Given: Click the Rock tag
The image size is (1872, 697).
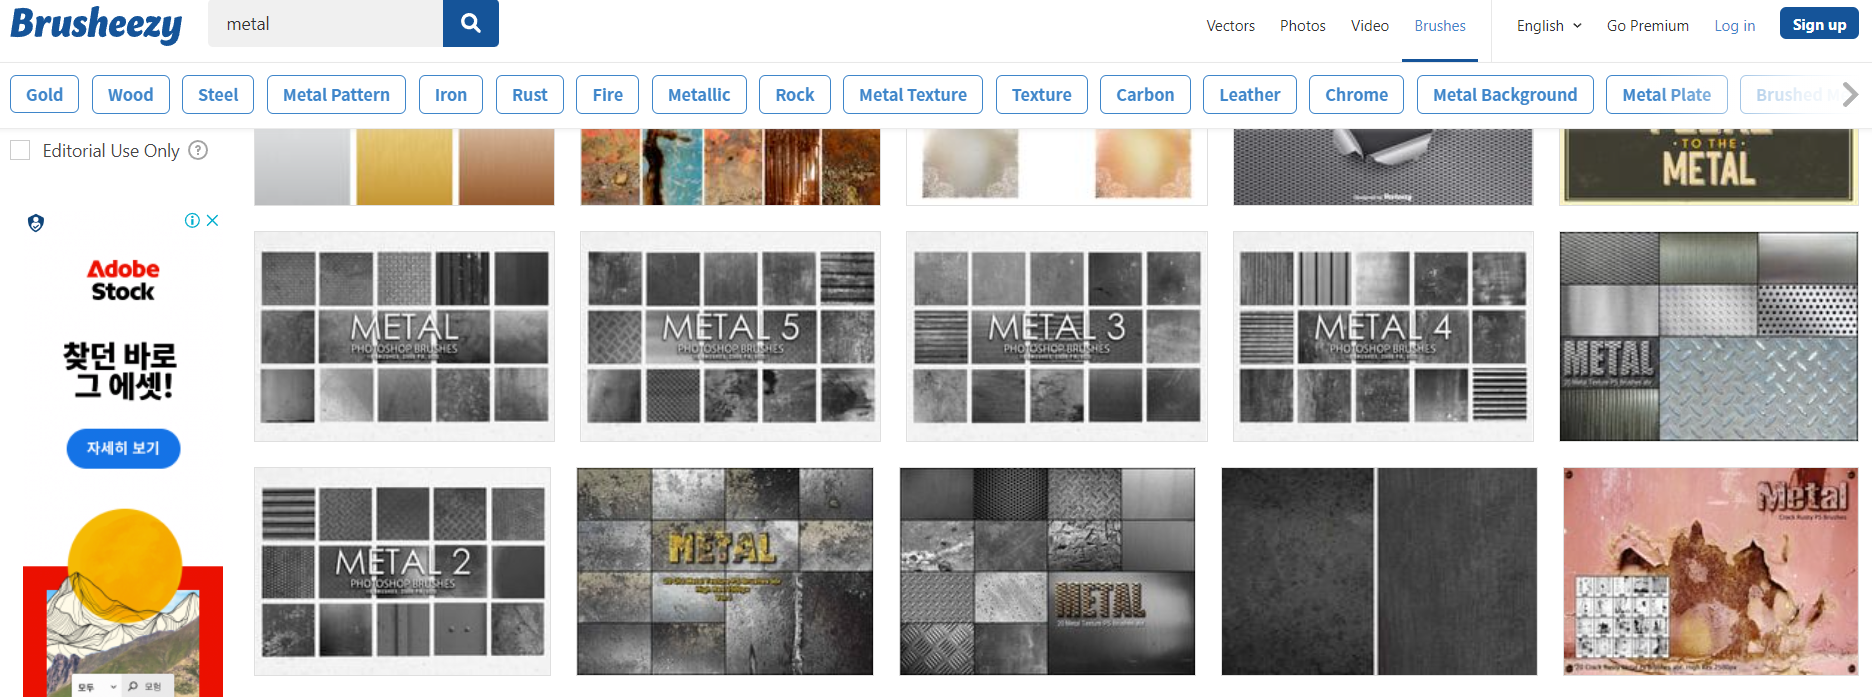Looking at the screenshot, I should coord(795,95).
